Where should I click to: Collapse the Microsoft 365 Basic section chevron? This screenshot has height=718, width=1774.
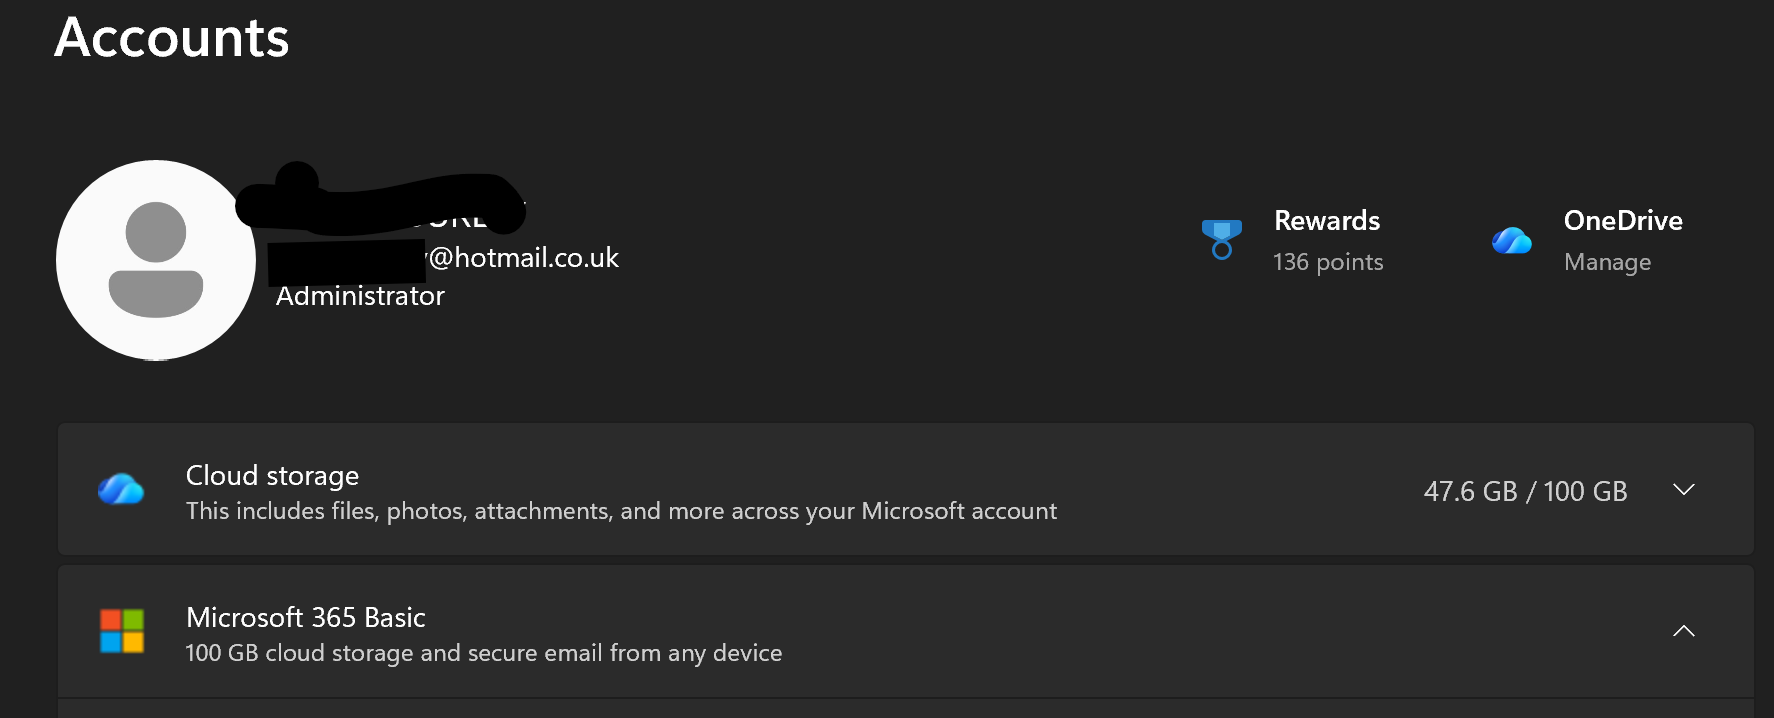1683,631
